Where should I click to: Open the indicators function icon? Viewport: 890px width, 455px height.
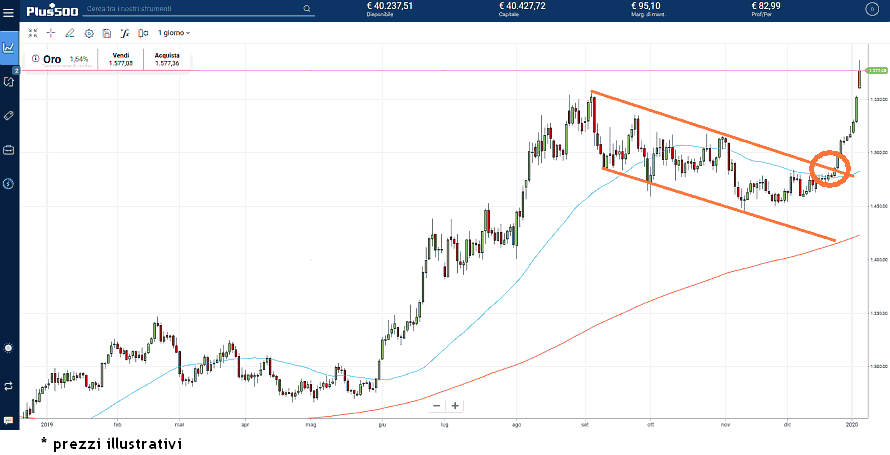(x=125, y=33)
